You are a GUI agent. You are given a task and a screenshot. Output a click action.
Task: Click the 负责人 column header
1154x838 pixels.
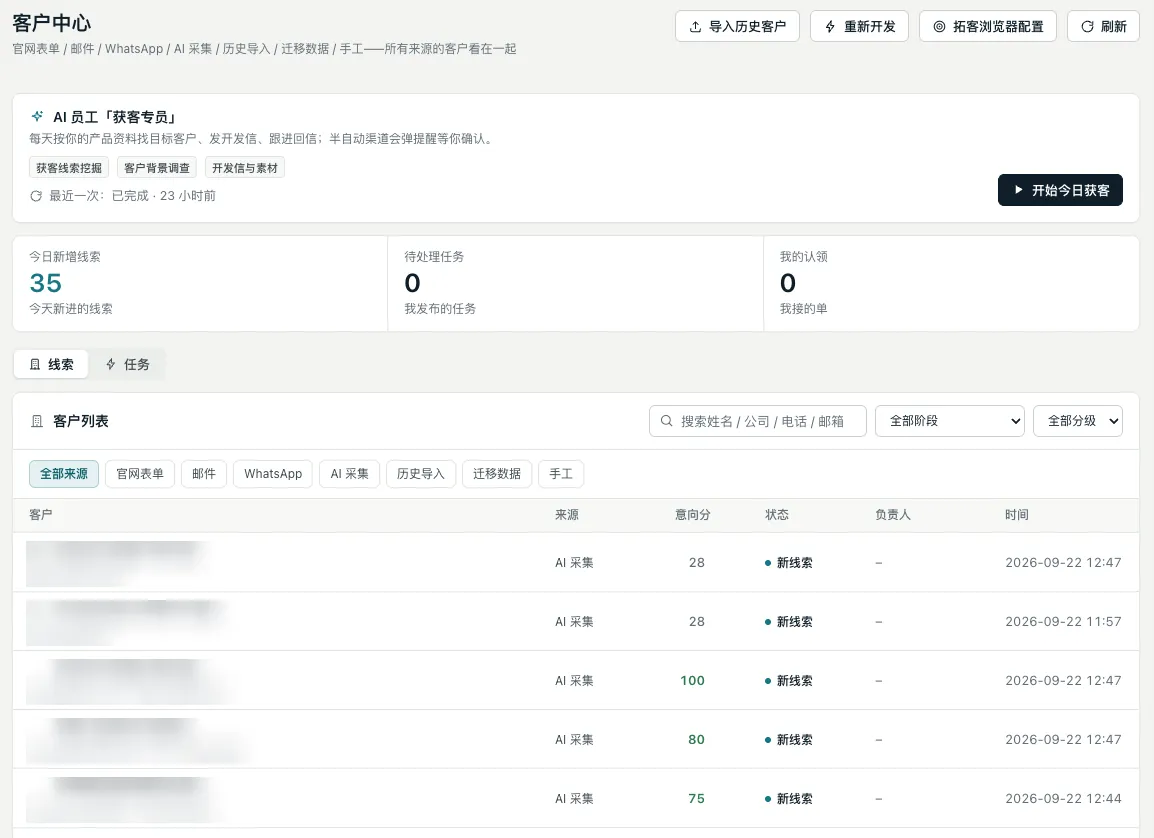tap(893, 515)
